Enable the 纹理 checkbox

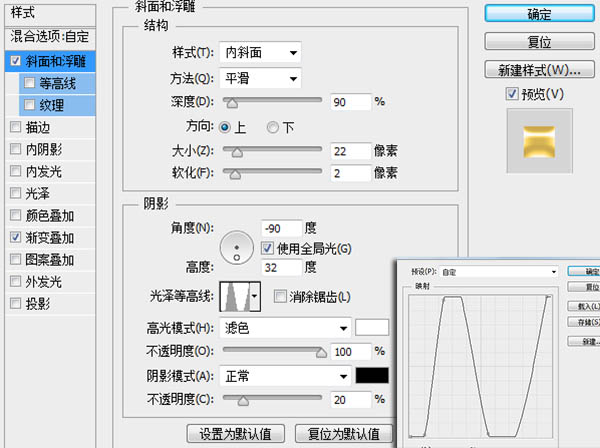[x=29, y=105]
